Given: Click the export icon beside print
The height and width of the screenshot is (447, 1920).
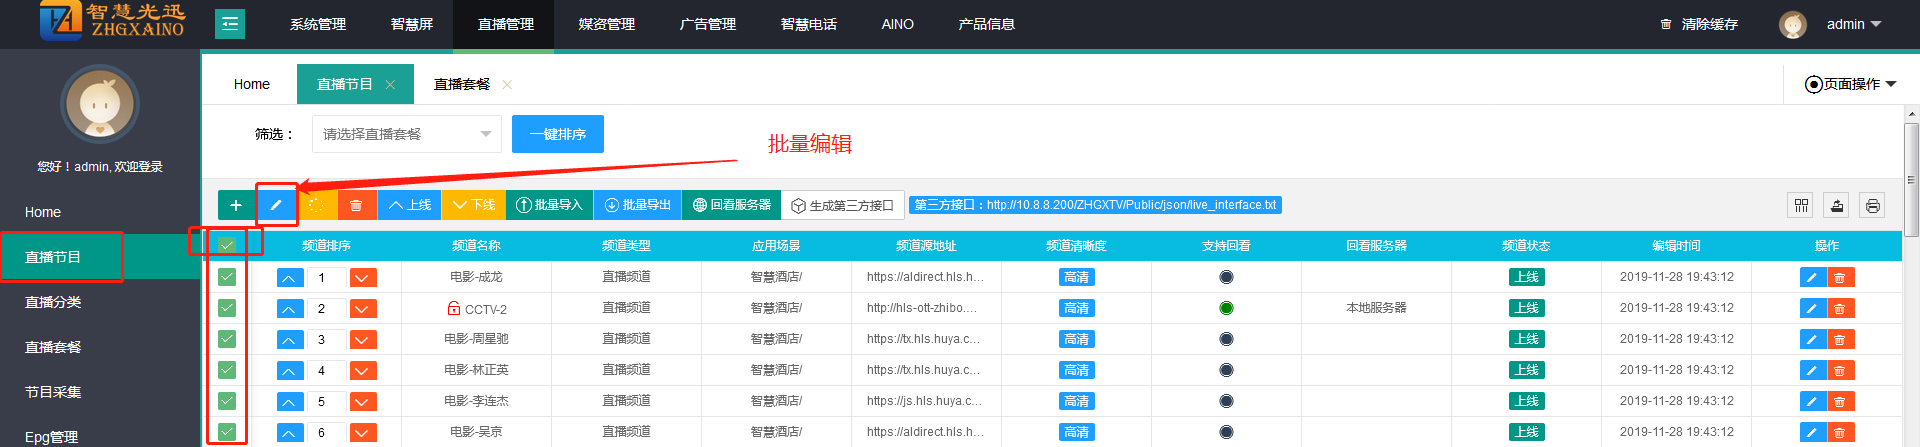Looking at the screenshot, I should tap(1837, 205).
